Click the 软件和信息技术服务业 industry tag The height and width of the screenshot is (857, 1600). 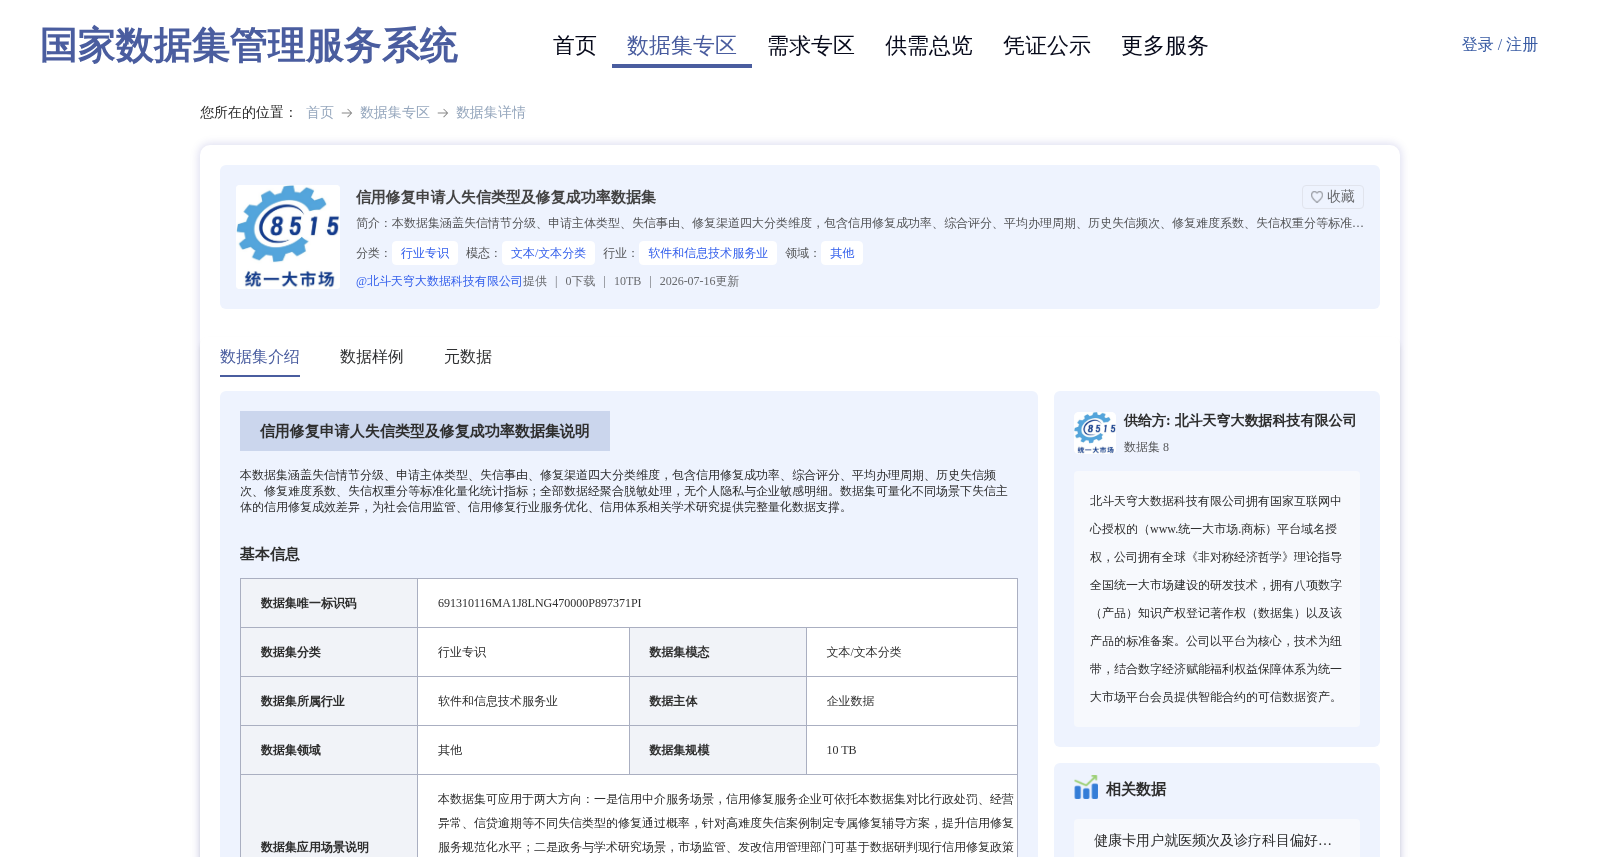coord(708,253)
